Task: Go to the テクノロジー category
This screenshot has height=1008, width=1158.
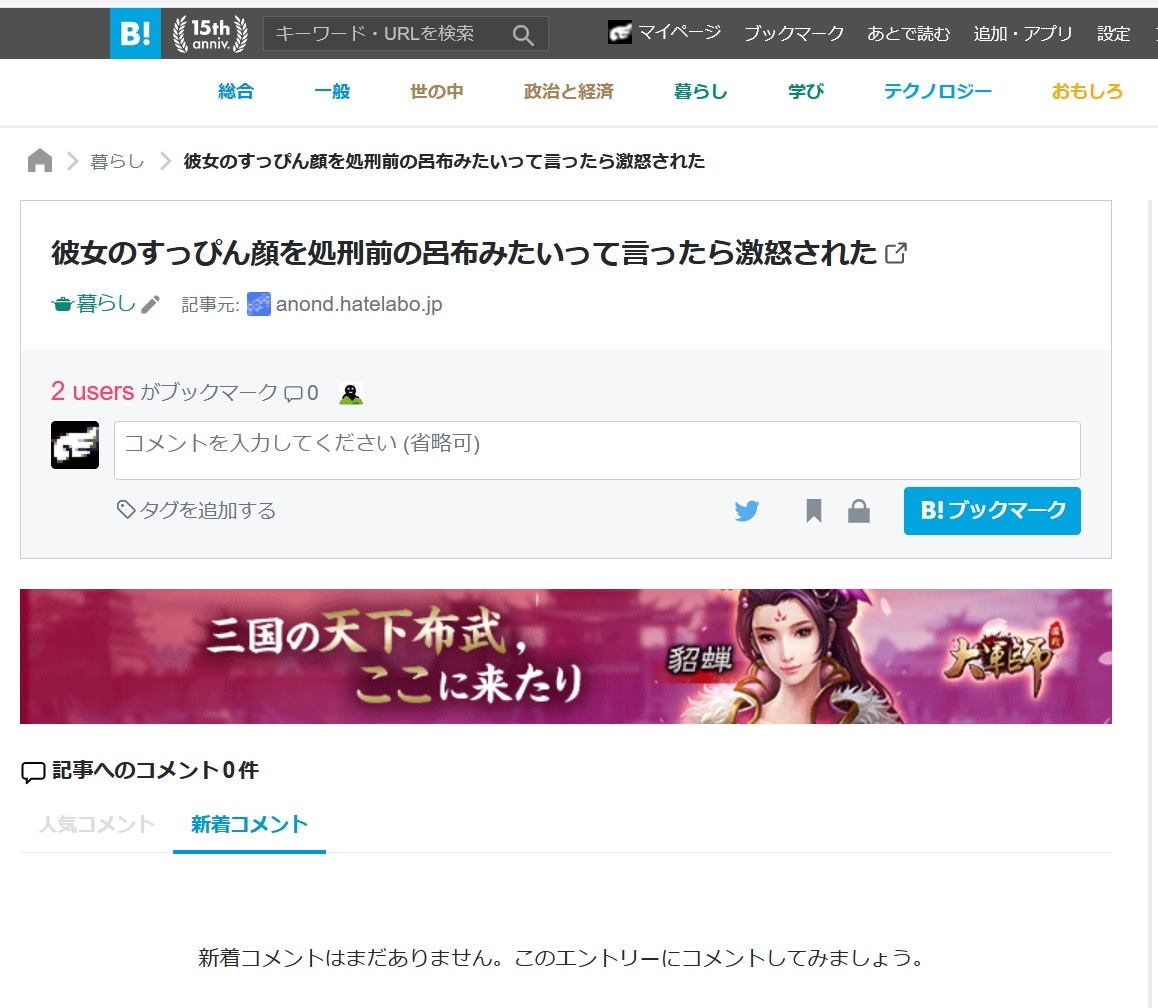Action: pyautogui.click(x=938, y=91)
